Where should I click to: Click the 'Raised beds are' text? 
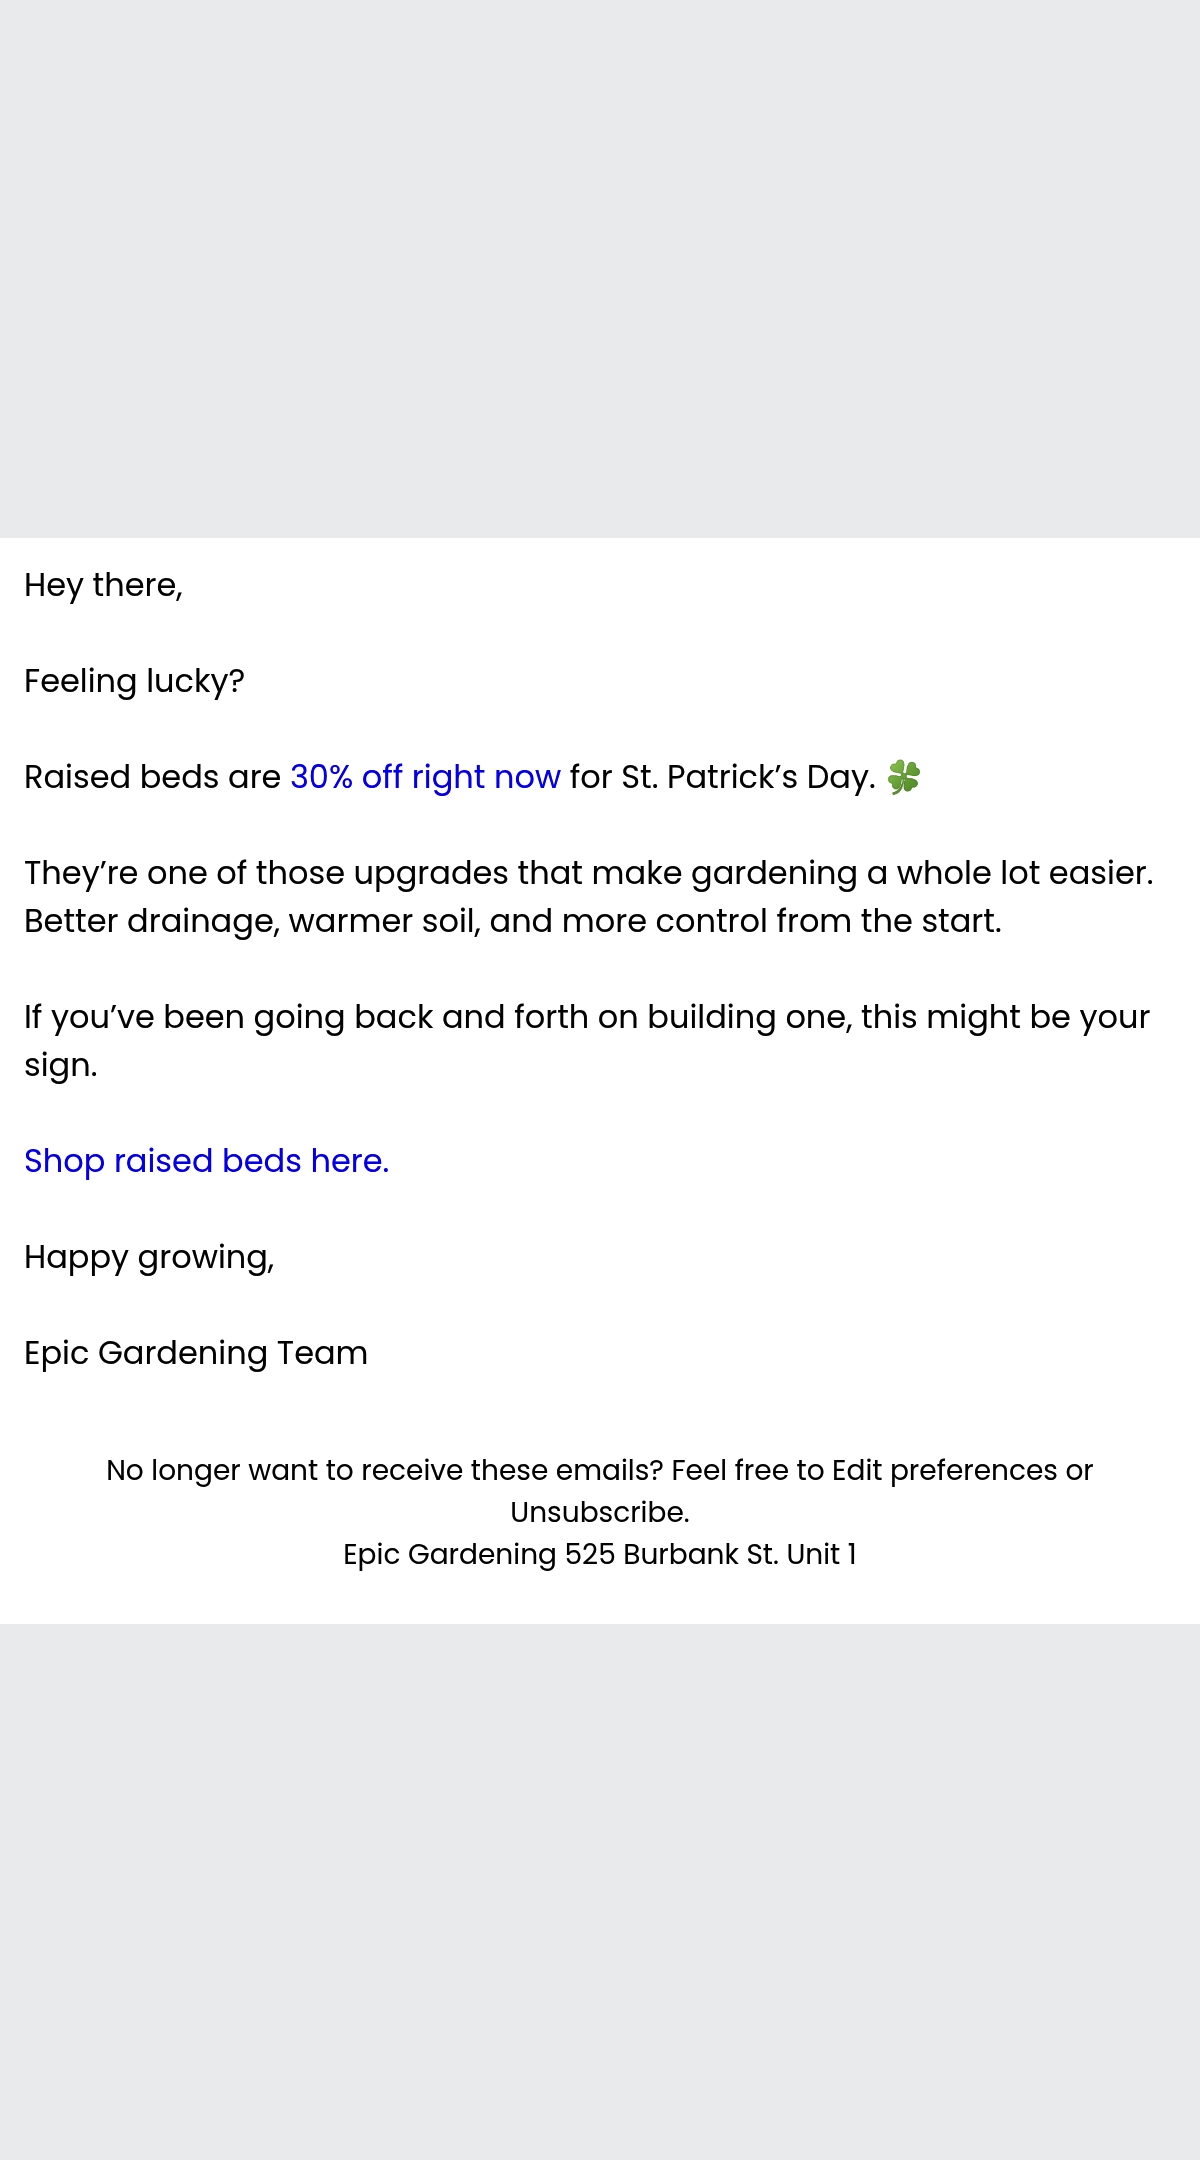(152, 777)
